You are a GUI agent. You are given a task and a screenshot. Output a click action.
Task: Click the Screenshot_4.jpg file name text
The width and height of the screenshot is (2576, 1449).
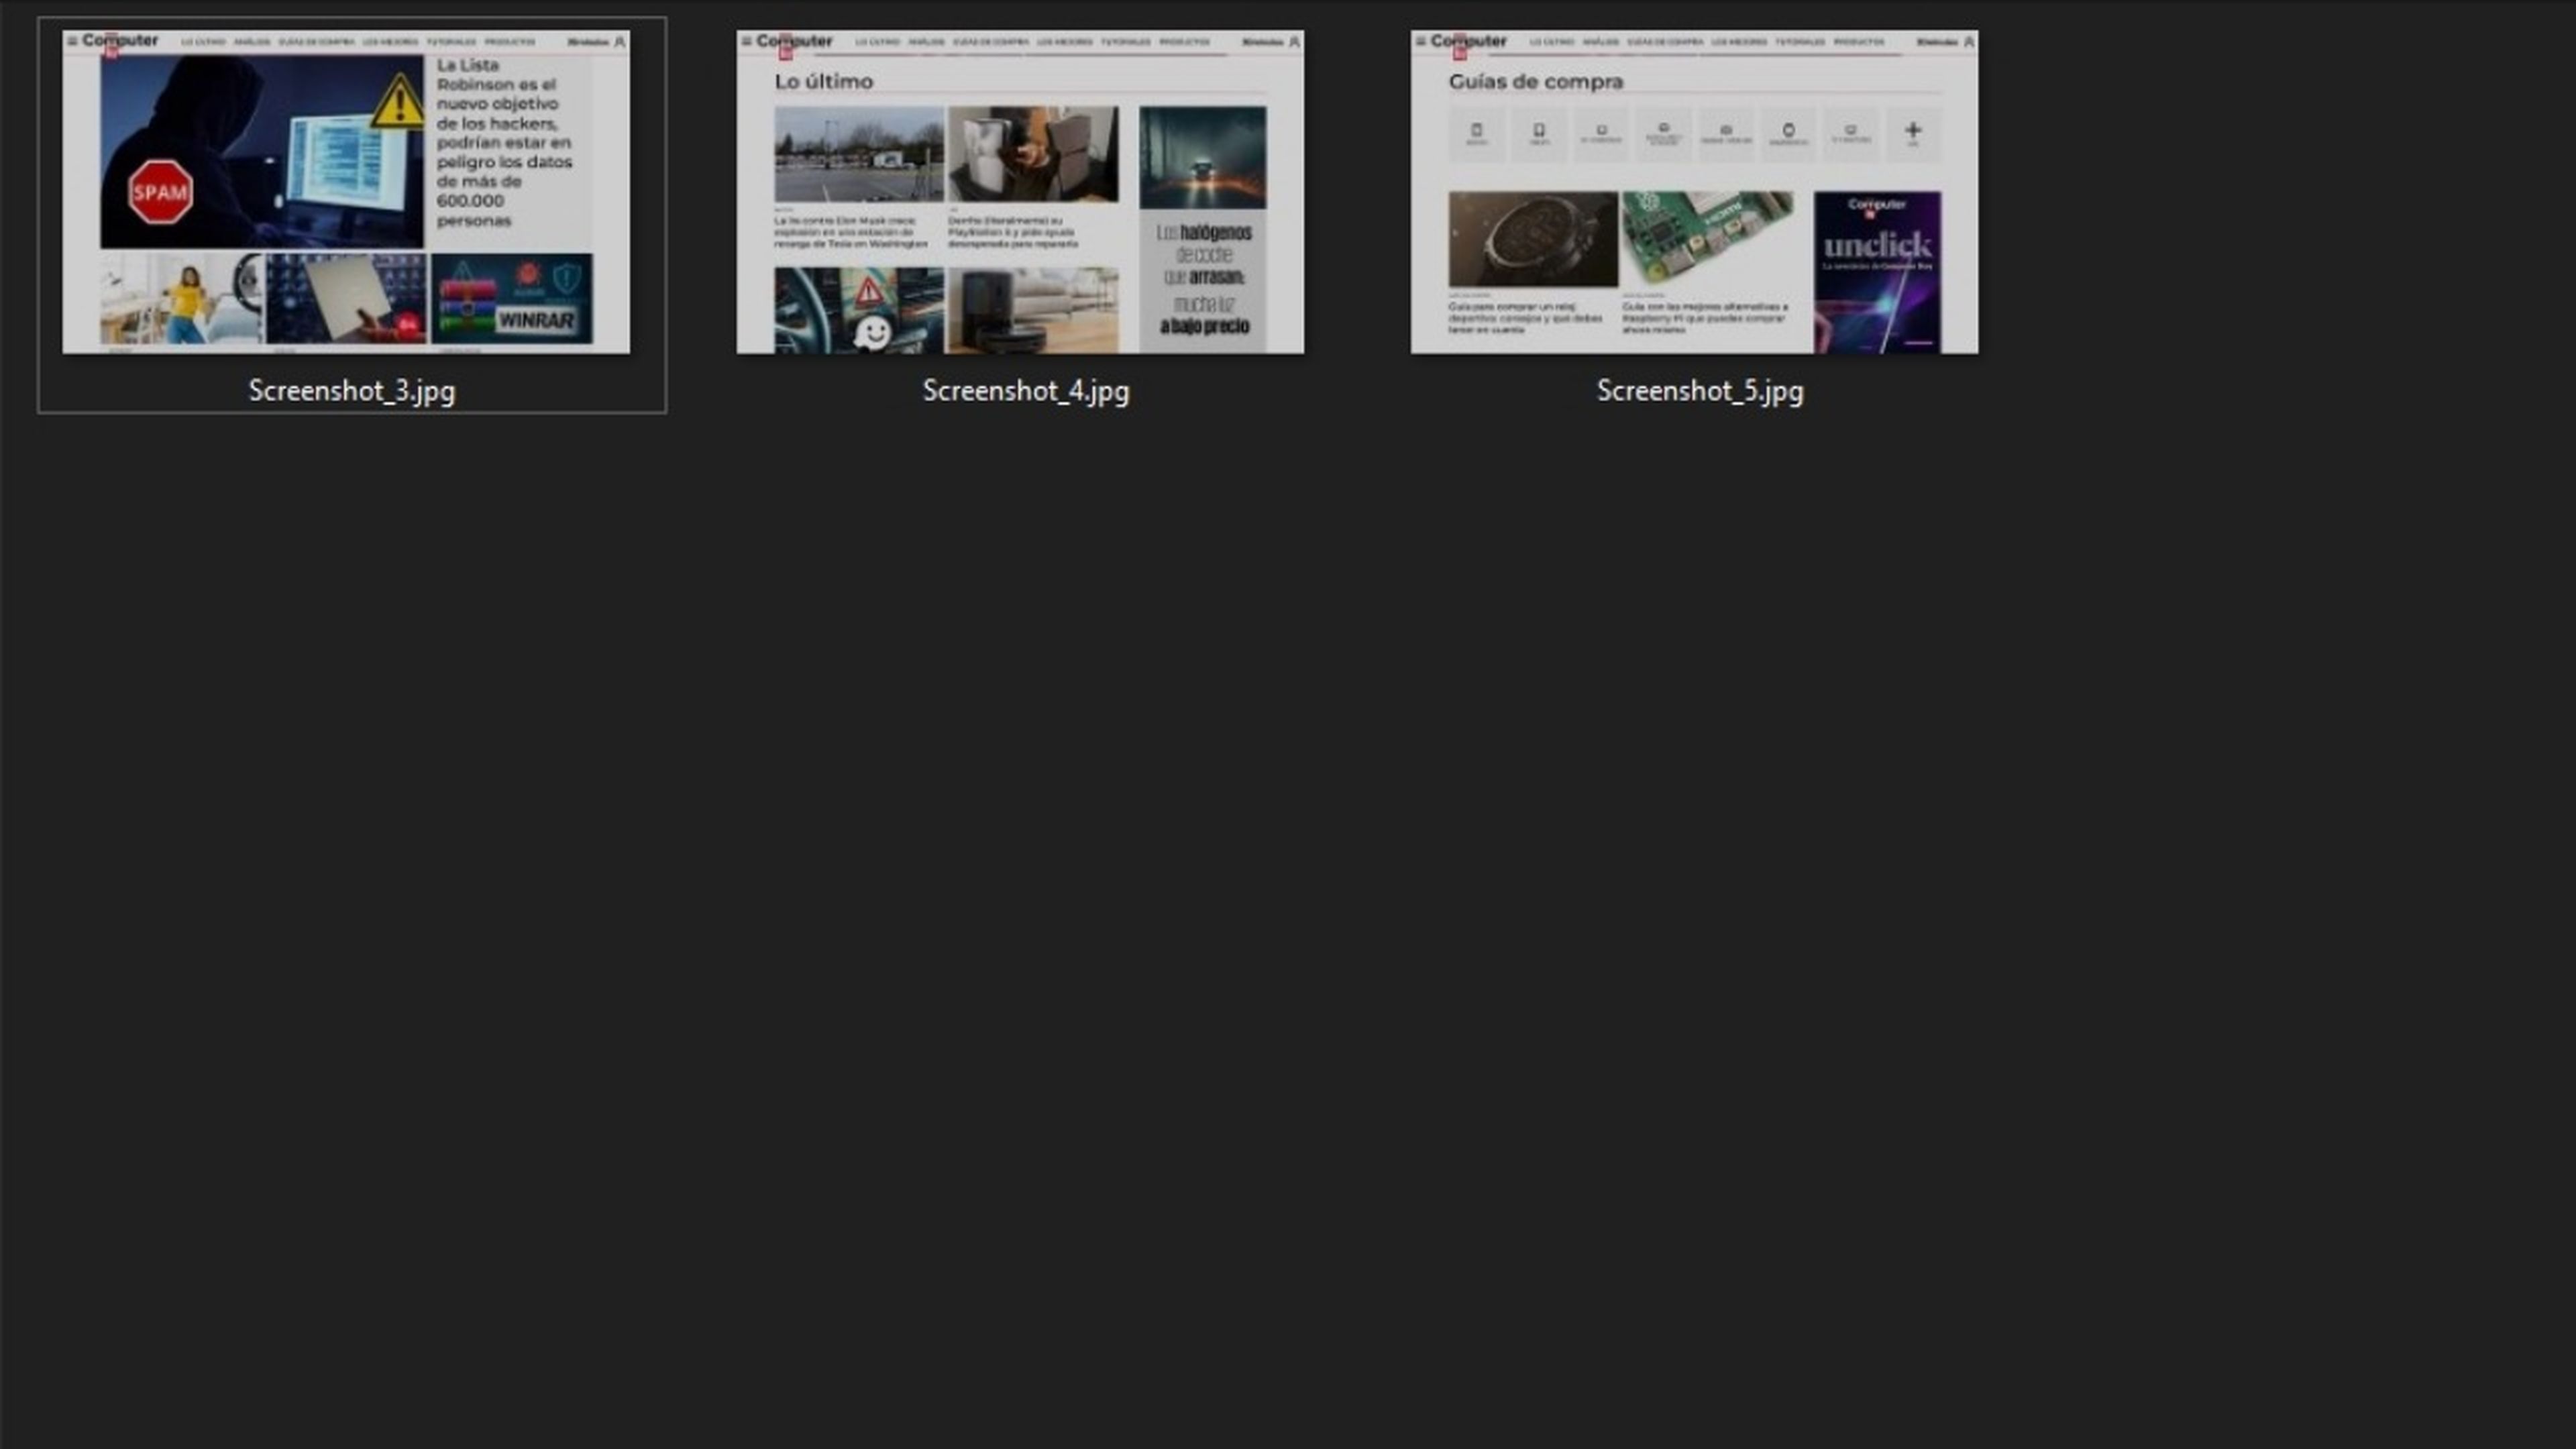[x=1026, y=391]
